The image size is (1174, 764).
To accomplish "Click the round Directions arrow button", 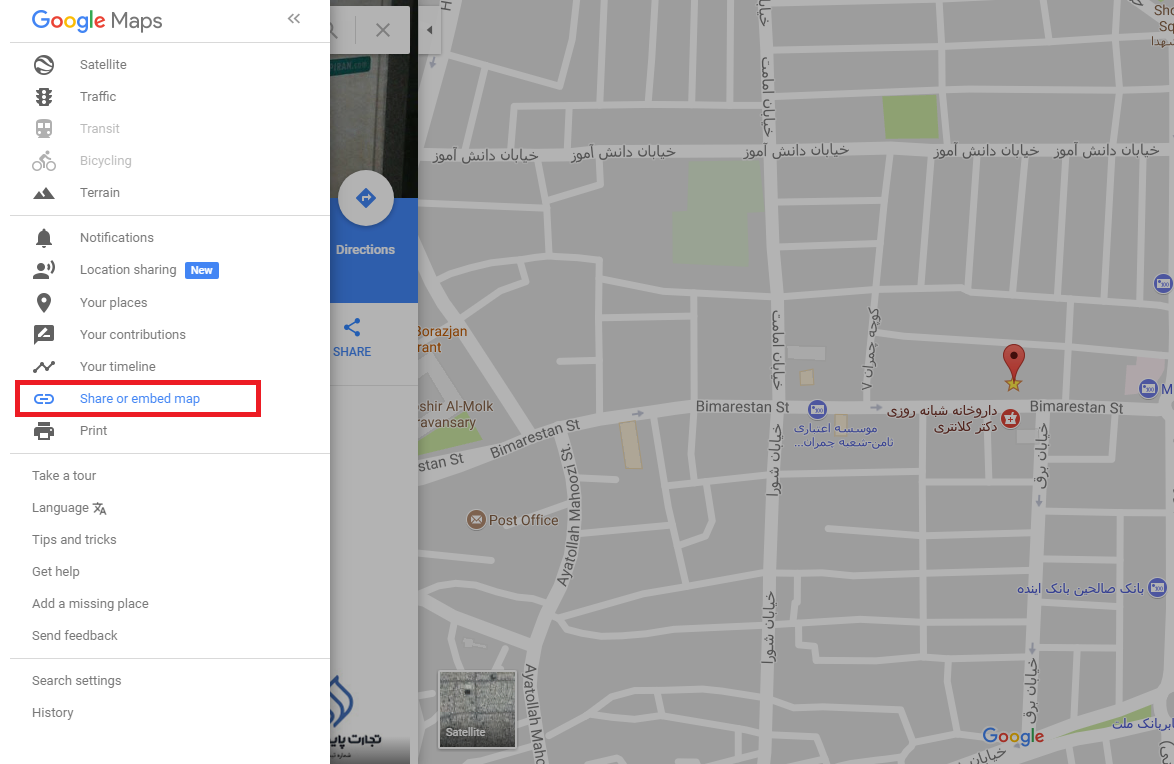I will [x=365, y=198].
